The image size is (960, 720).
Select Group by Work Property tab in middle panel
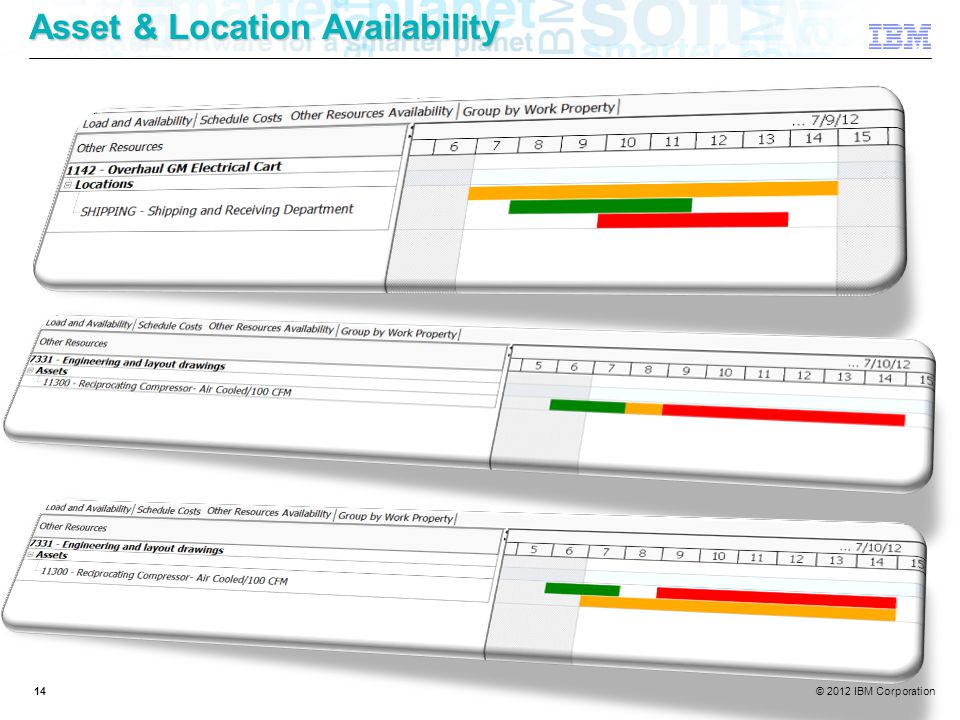399,332
